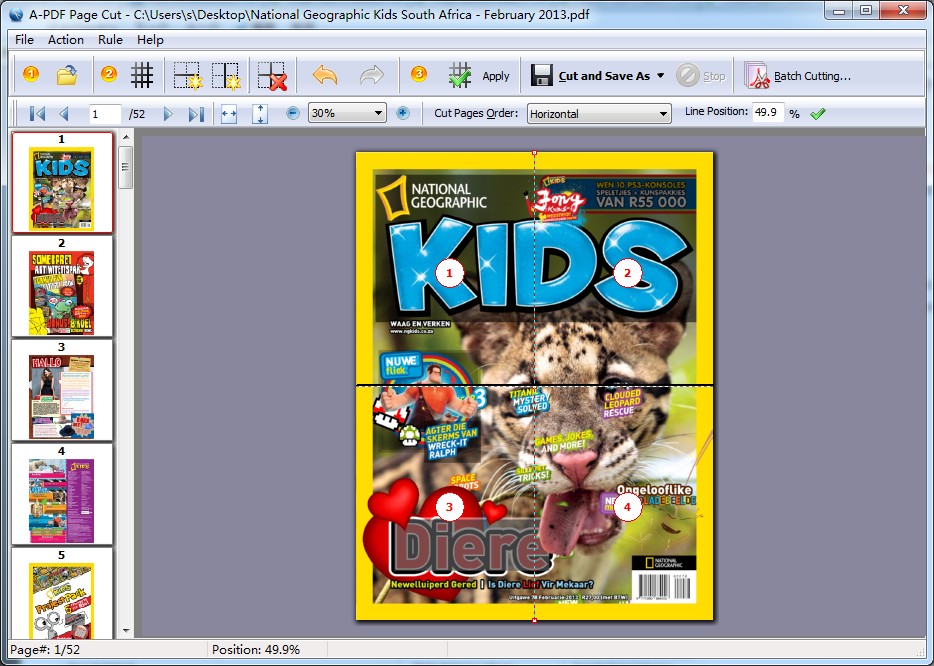Go to the next page
The image size is (934, 666).
(168, 113)
